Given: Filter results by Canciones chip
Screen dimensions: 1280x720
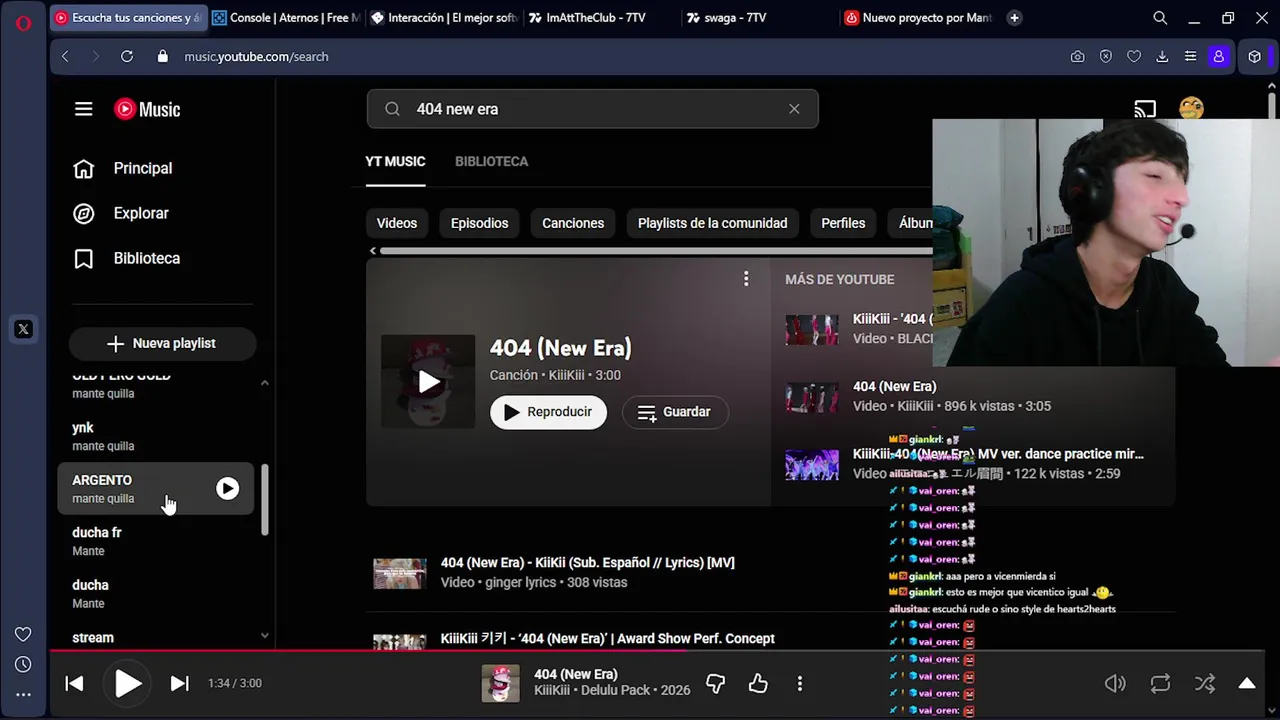Looking at the screenshot, I should 573,223.
